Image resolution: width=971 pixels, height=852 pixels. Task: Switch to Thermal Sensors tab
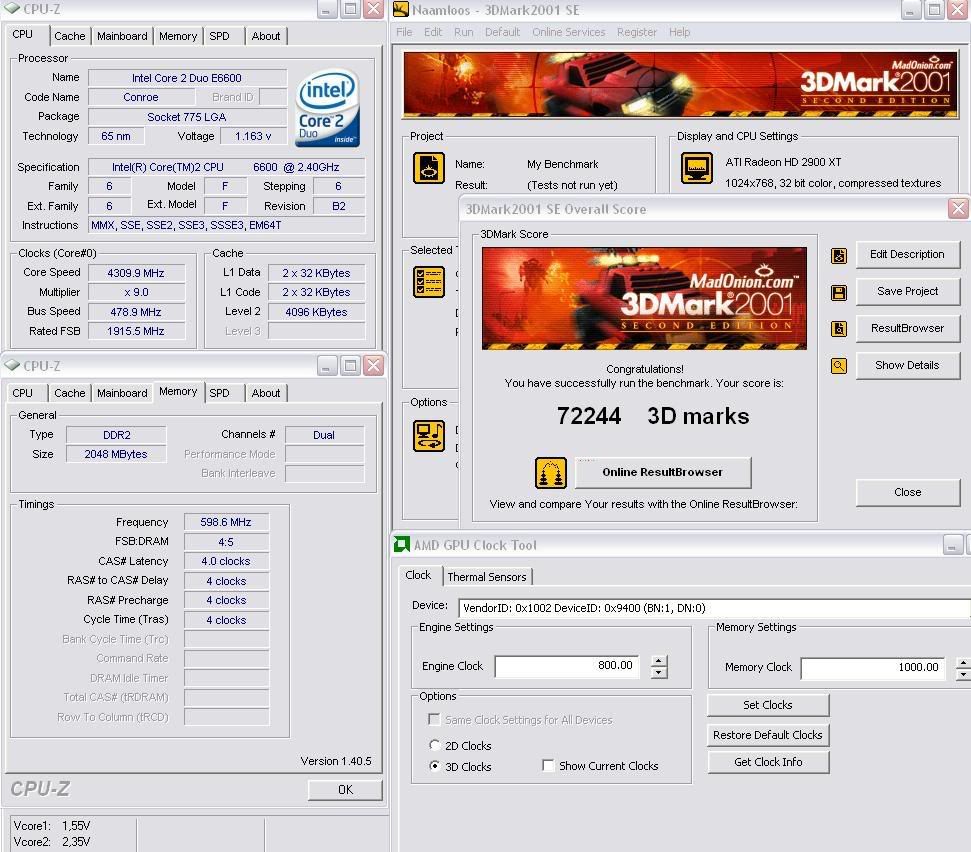[487, 577]
